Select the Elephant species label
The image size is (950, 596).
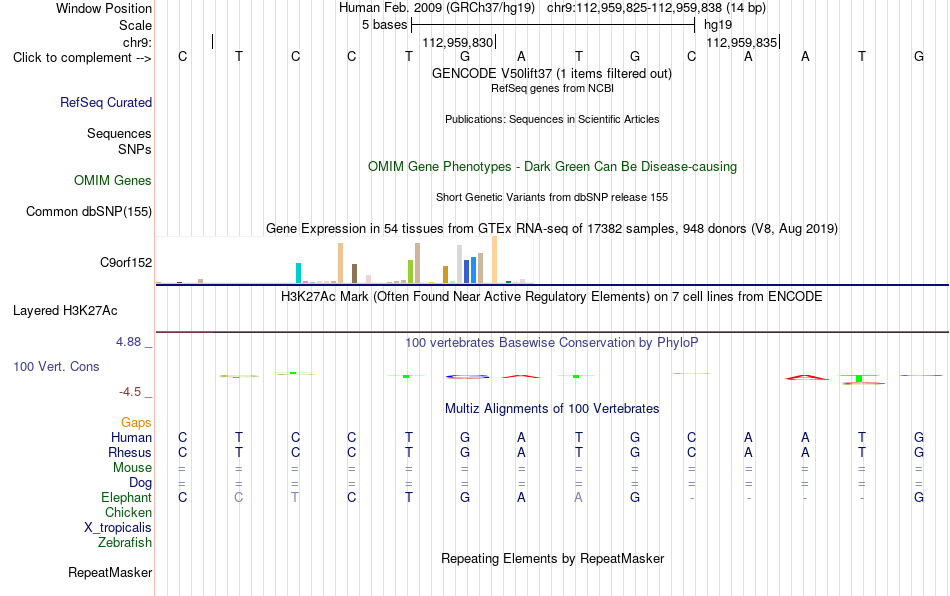(127, 497)
